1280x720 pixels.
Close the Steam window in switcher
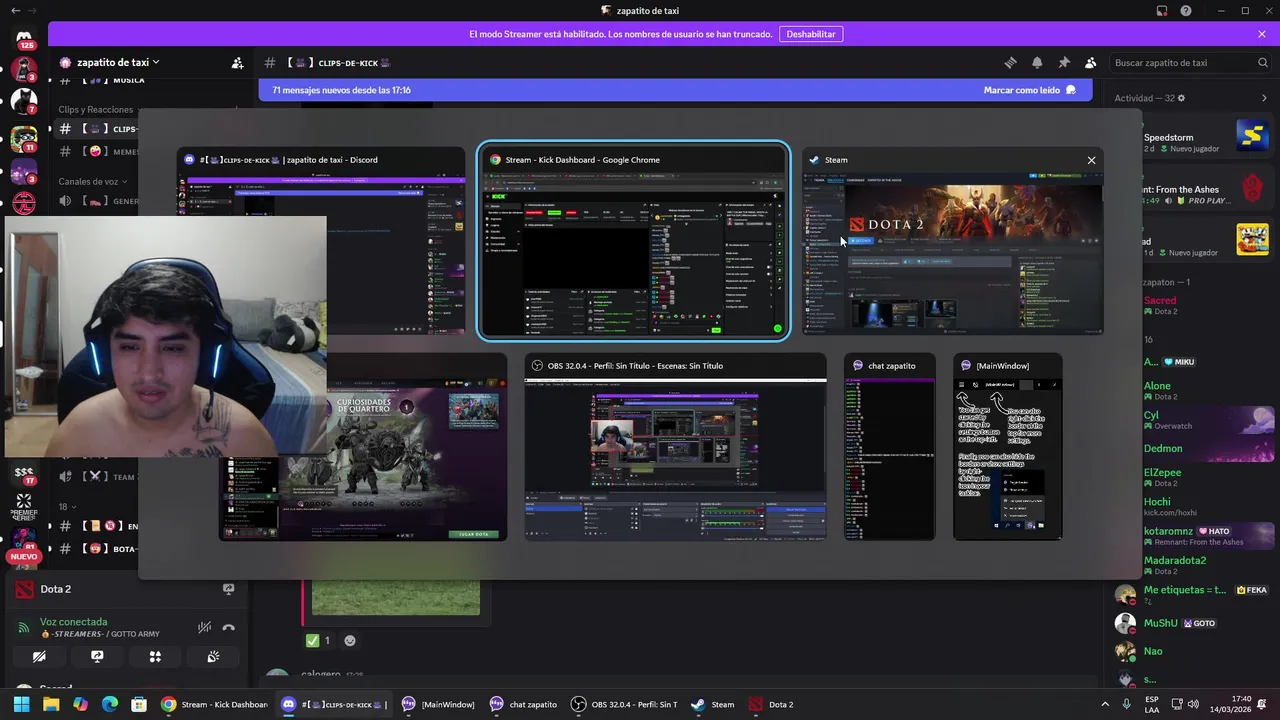pos(1091,160)
